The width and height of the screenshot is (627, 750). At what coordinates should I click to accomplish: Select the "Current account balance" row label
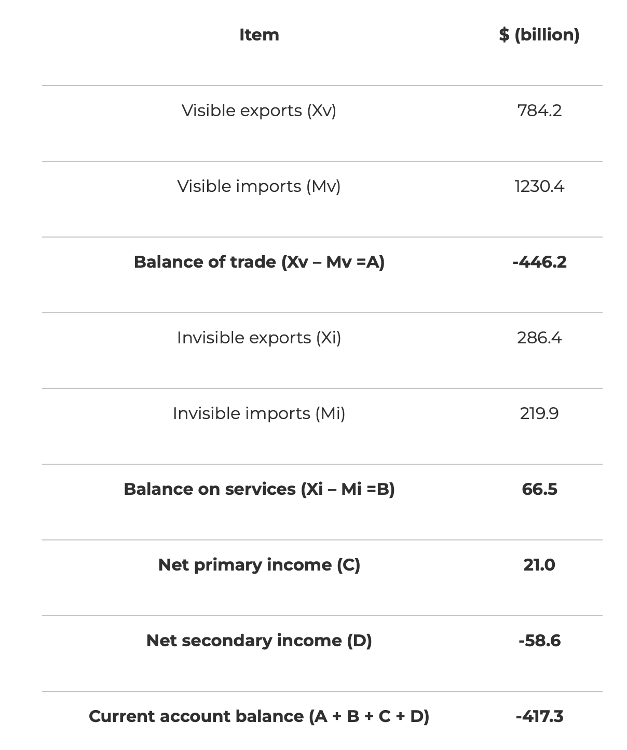click(259, 717)
